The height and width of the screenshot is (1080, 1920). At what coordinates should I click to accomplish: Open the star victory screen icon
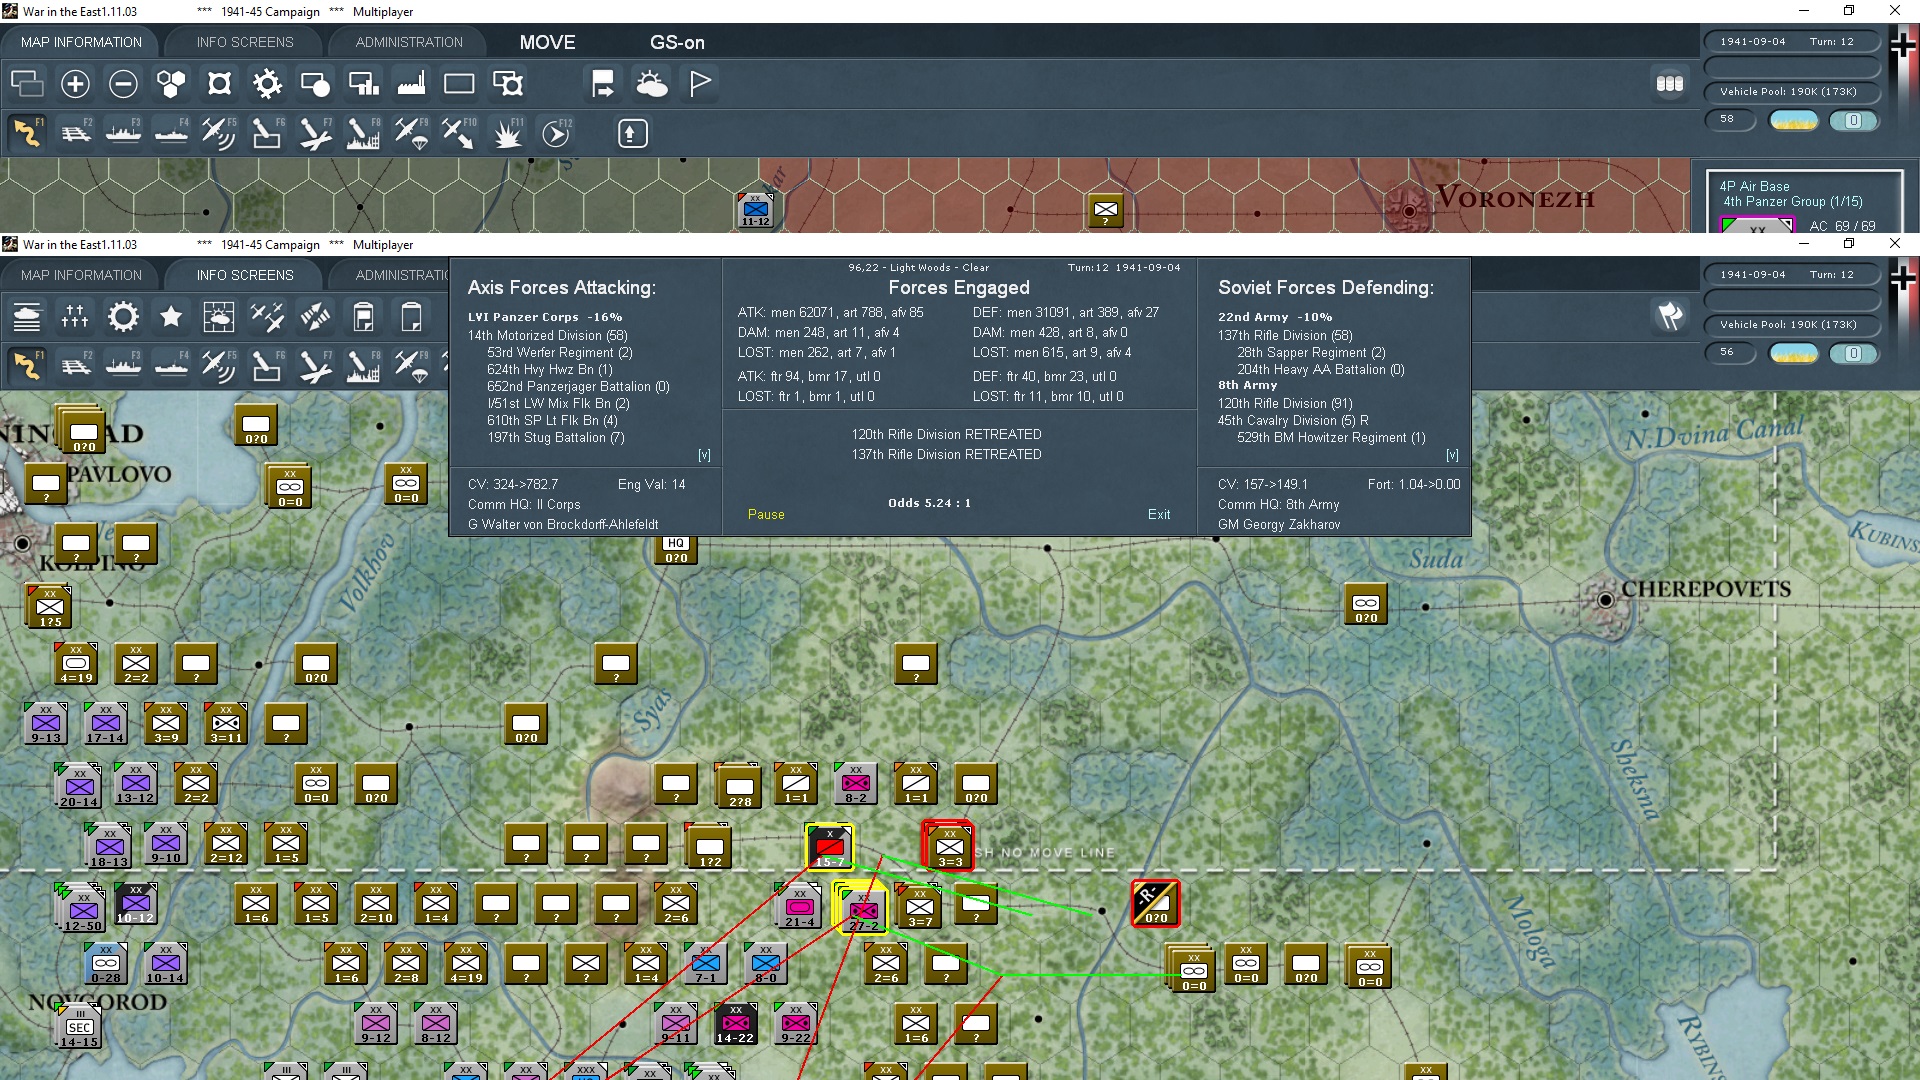coord(171,317)
